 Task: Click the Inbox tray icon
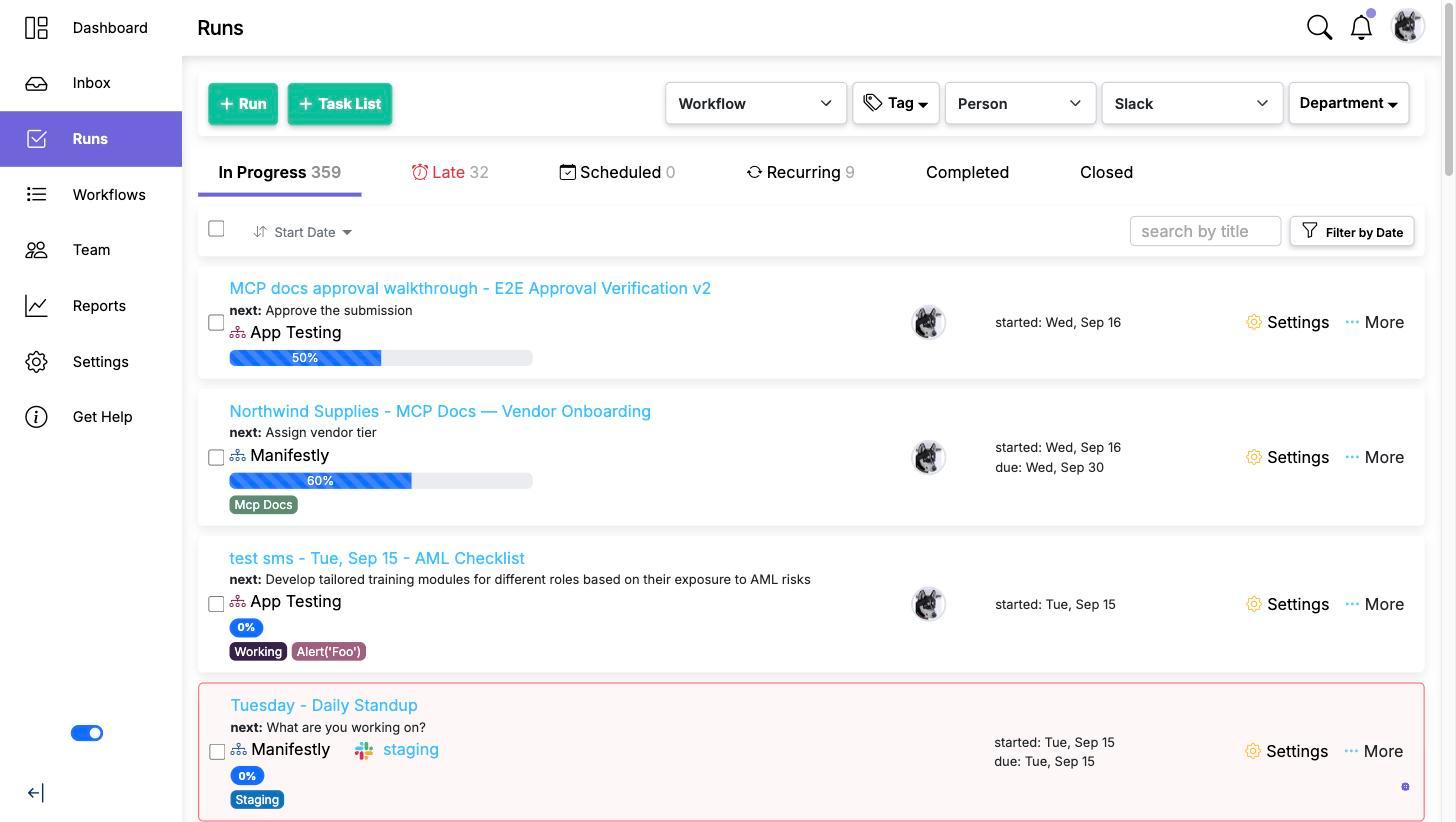[x=36, y=83]
